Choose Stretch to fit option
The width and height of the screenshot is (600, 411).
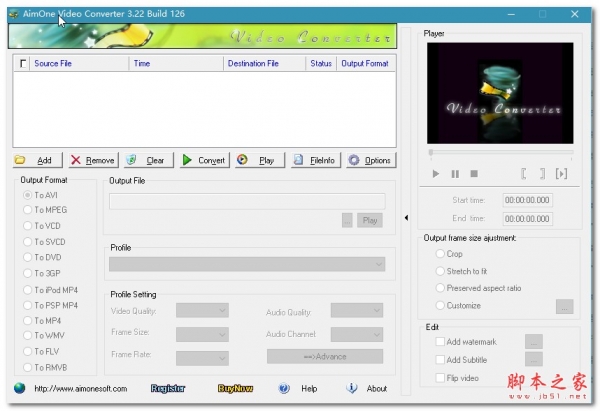[x=461, y=271]
